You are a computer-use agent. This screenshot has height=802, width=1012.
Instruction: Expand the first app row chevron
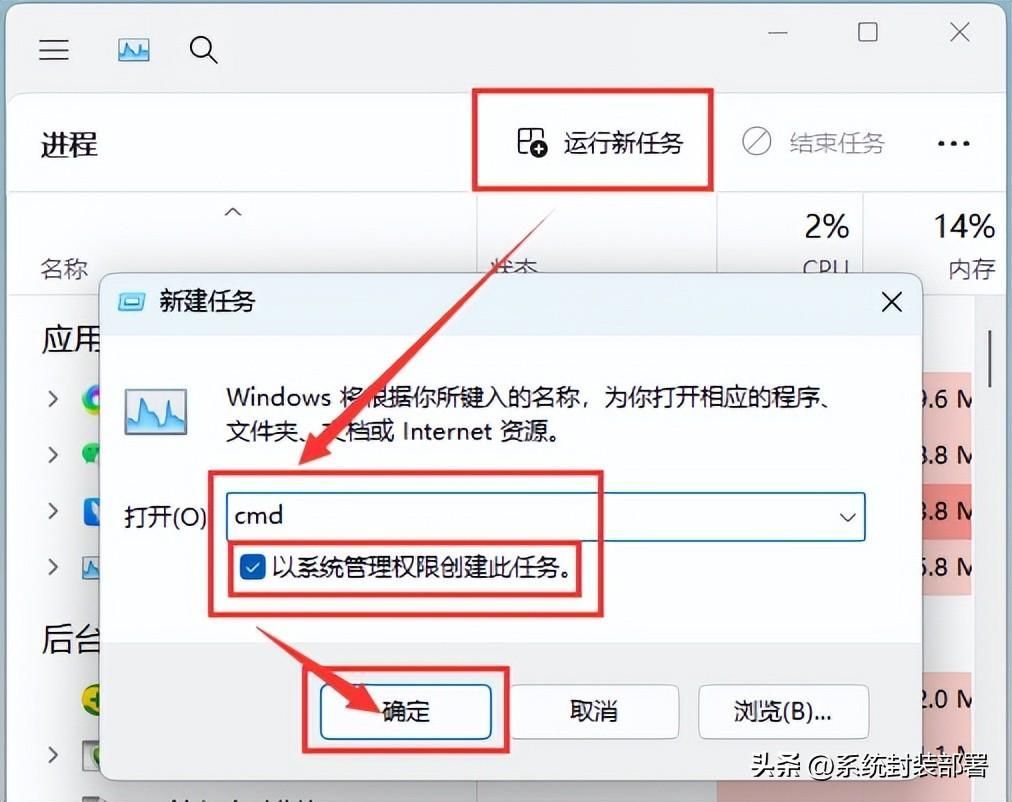53,399
